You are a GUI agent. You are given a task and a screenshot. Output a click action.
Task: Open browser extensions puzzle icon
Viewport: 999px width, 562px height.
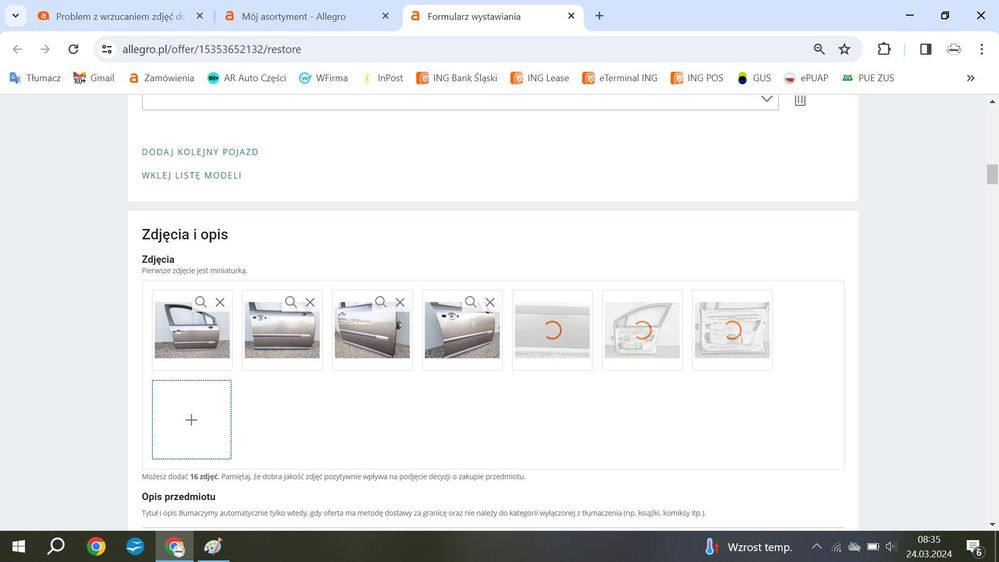[884, 49]
